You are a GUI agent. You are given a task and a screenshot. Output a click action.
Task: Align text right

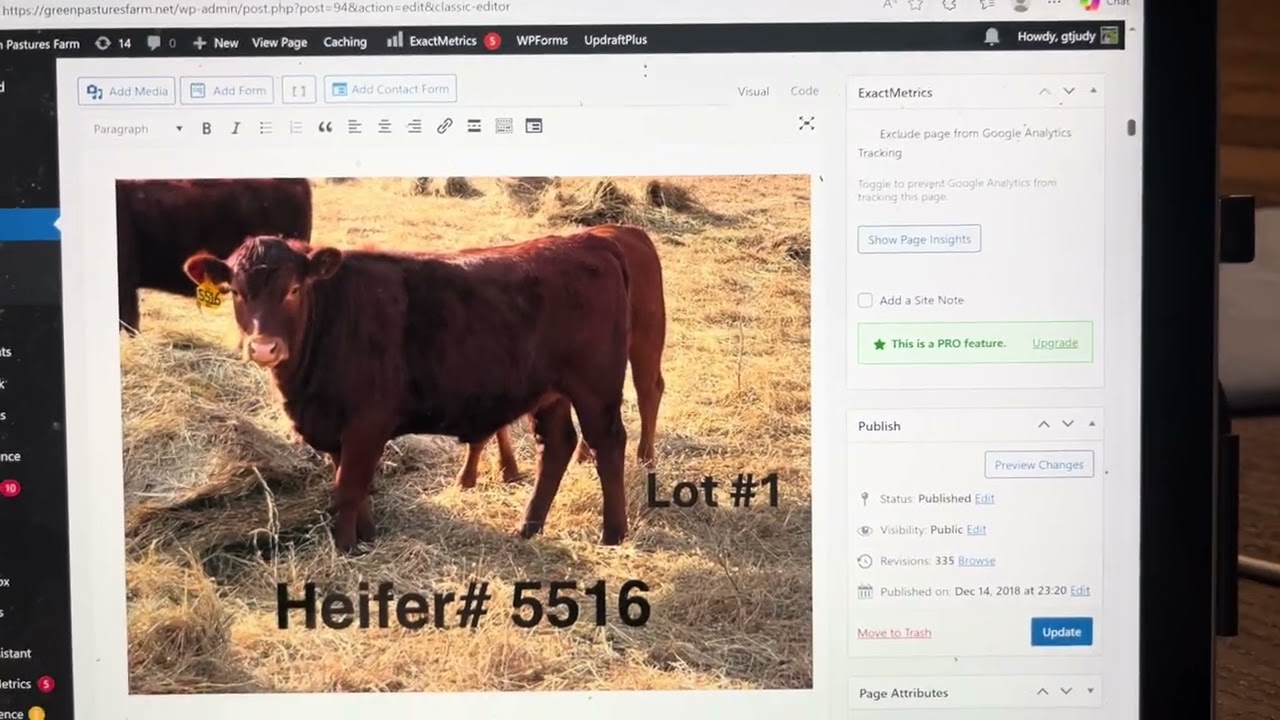[x=414, y=126]
